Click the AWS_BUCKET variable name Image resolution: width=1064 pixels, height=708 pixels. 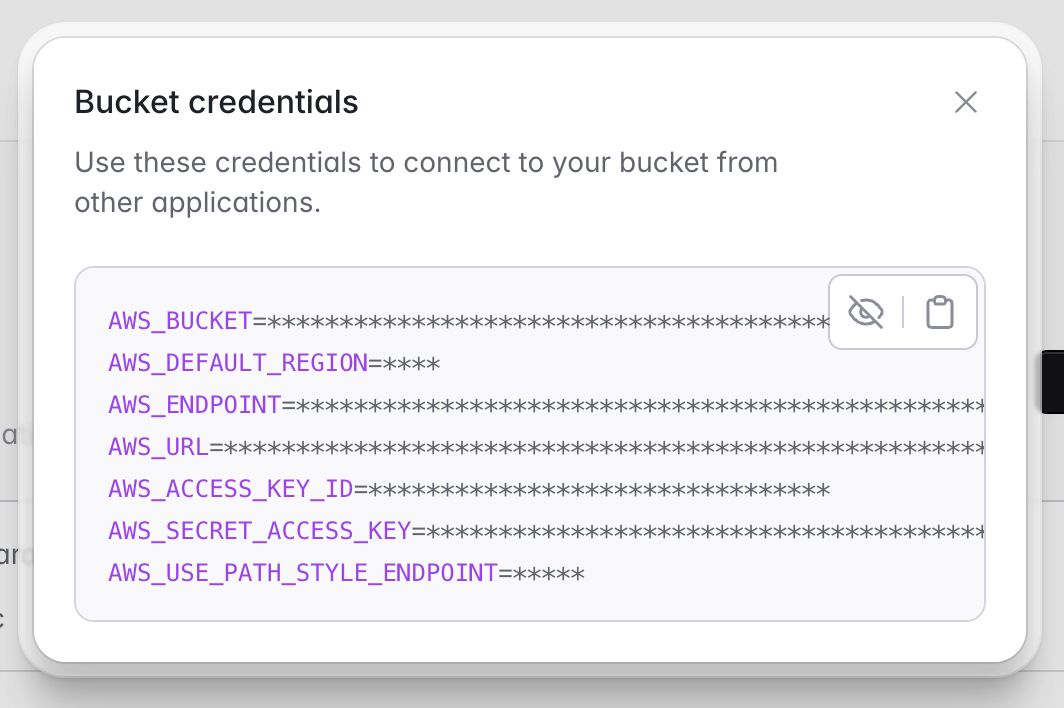(180, 321)
